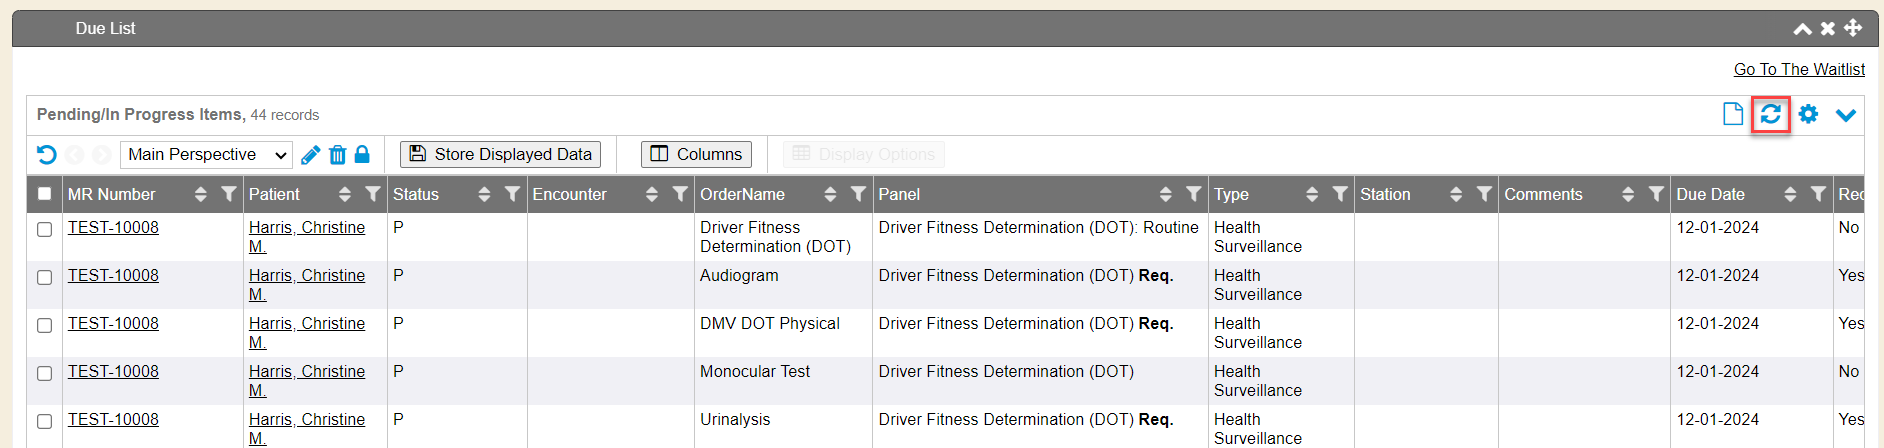Open TEST-10008 link in the first row

pos(113,227)
